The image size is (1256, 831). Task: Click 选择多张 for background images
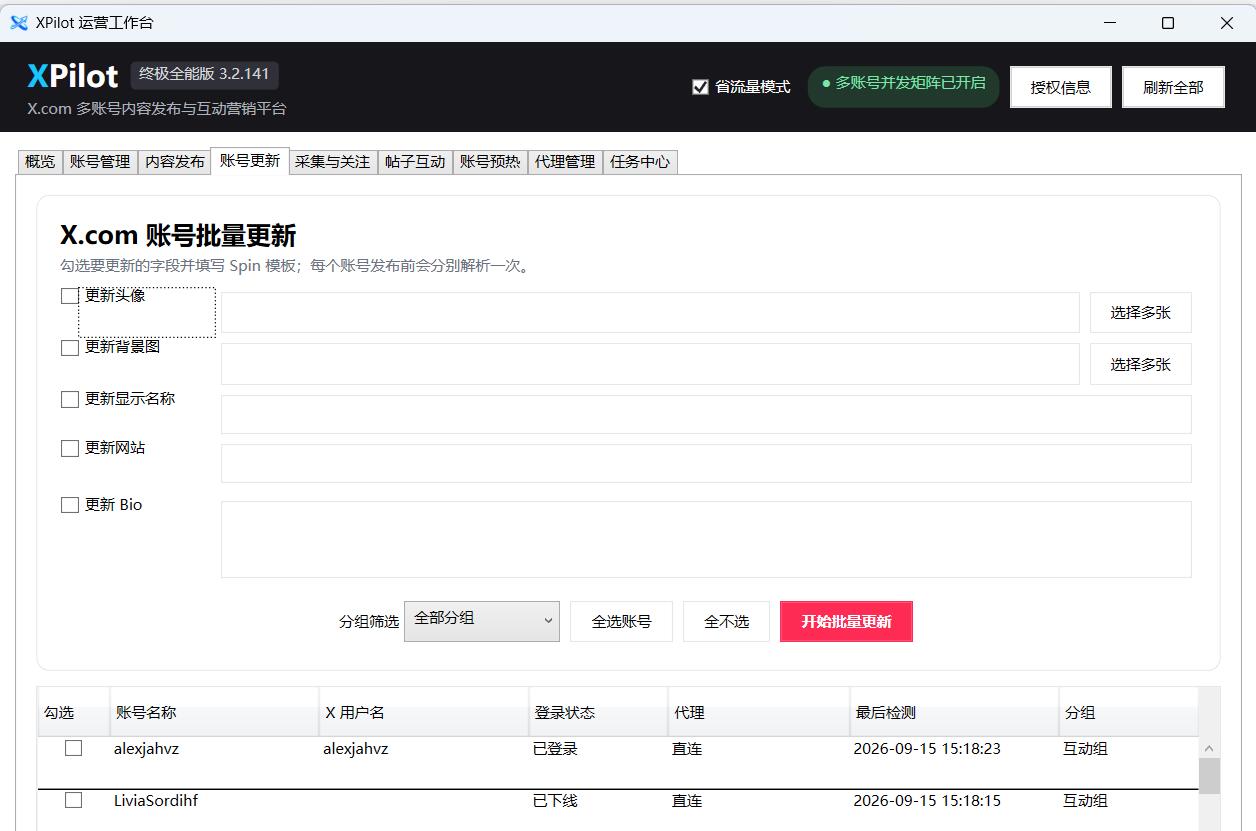1141,364
